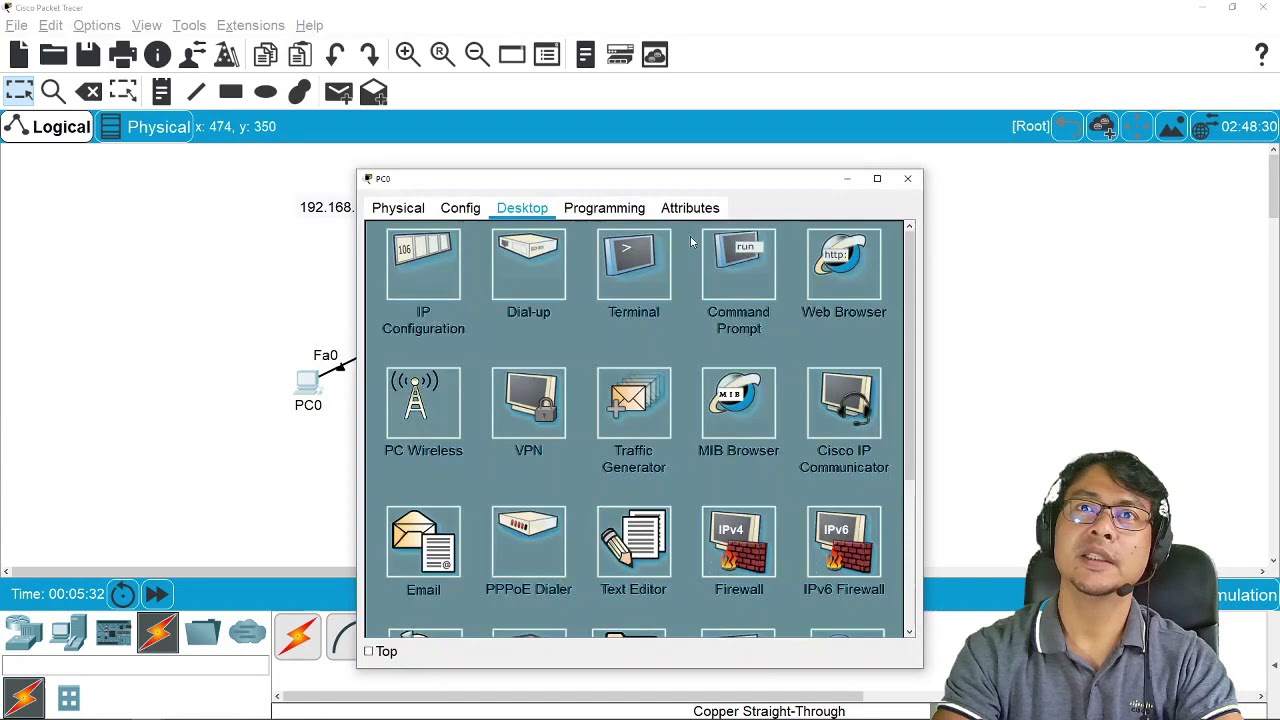1280x720 pixels.
Task: Open the Attributes tab
Action: tap(690, 208)
